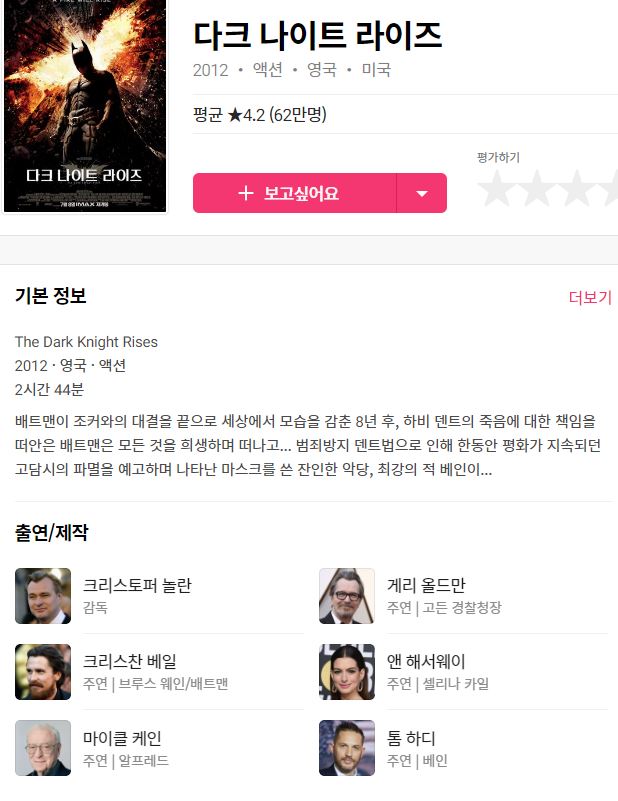
Task: Rate with the third gray star
Action: (577, 188)
